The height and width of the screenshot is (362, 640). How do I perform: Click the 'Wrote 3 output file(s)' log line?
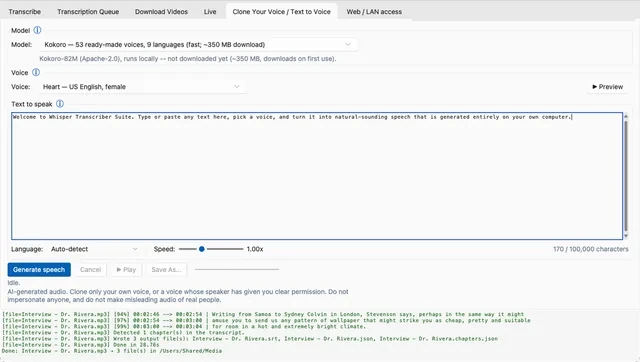pos(250,339)
